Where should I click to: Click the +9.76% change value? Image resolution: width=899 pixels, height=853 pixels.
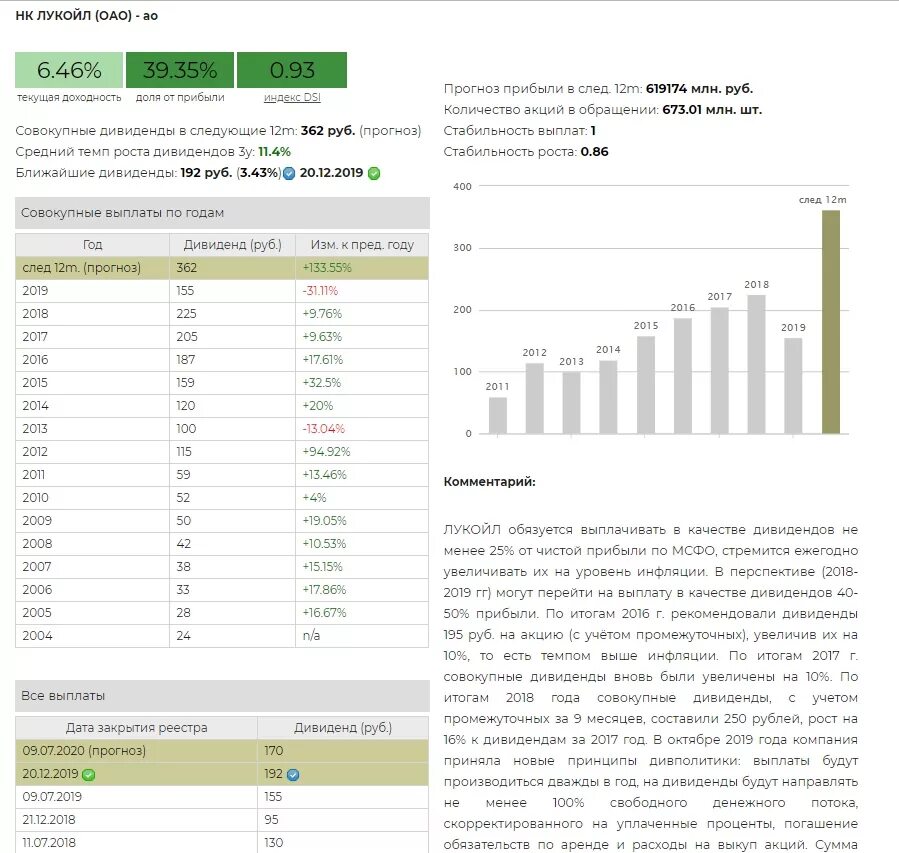pyautogui.click(x=322, y=314)
